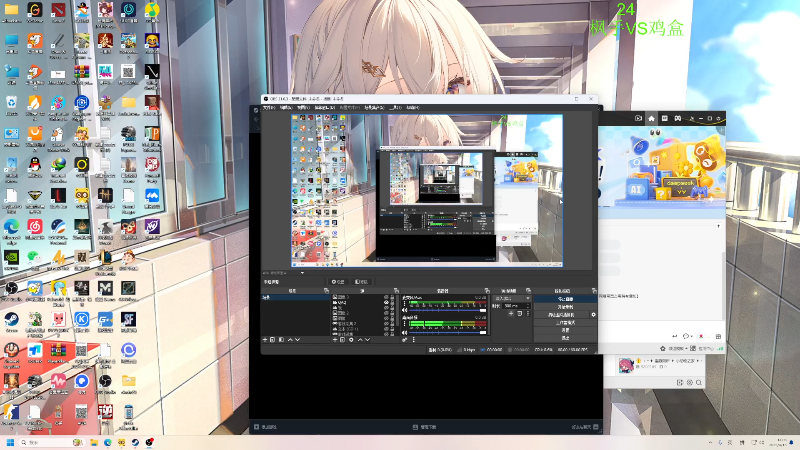Open the QQ penguin desktop icon
This screenshot has height=450, width=800.
pos(35,165)
